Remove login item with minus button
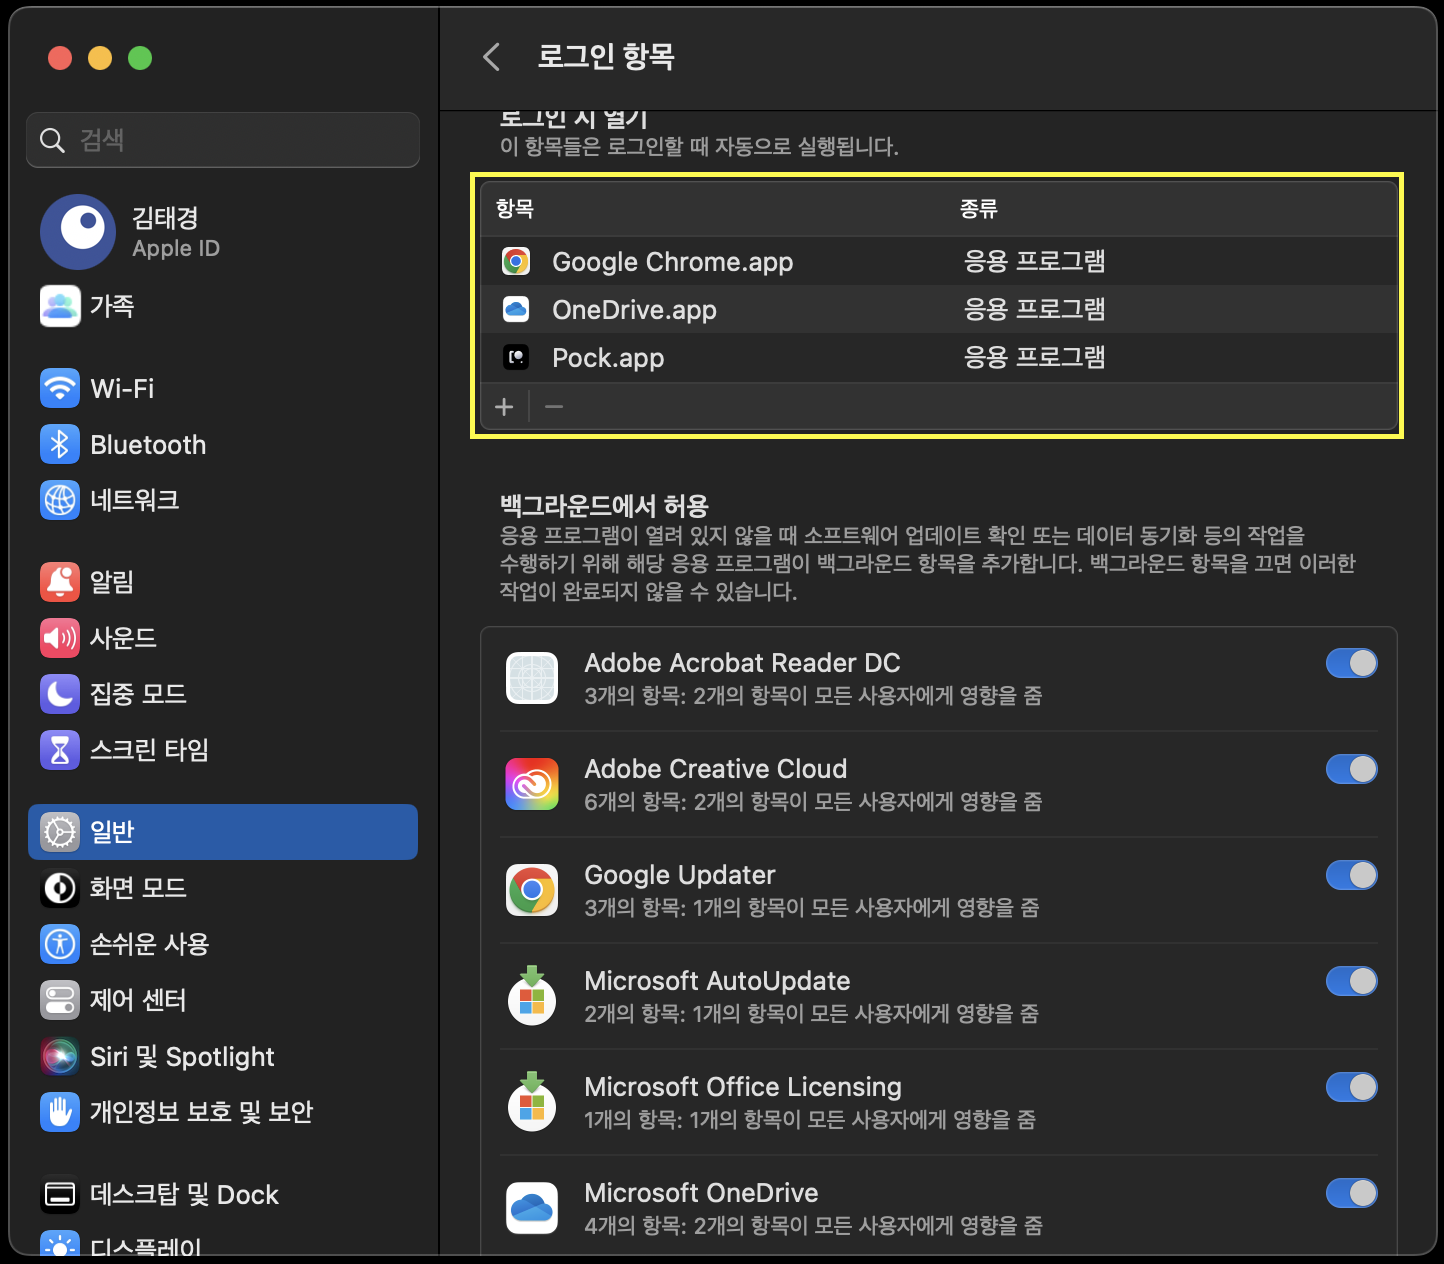Viewport: 1444px width, 1264px height. [554, 406]
